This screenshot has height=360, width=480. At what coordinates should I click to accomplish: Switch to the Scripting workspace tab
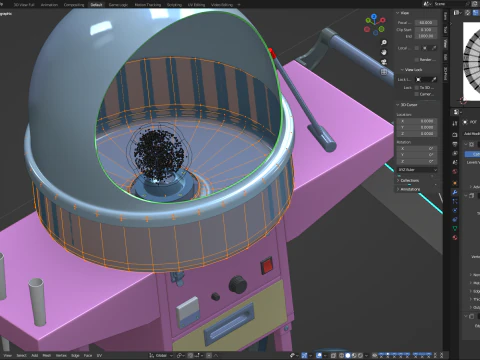pyautogui.click(x=174, y=5)
